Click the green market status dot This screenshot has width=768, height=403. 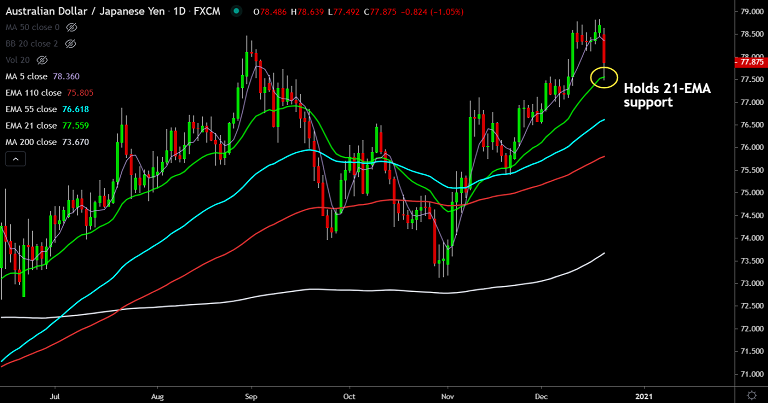(x=237, y=11)
